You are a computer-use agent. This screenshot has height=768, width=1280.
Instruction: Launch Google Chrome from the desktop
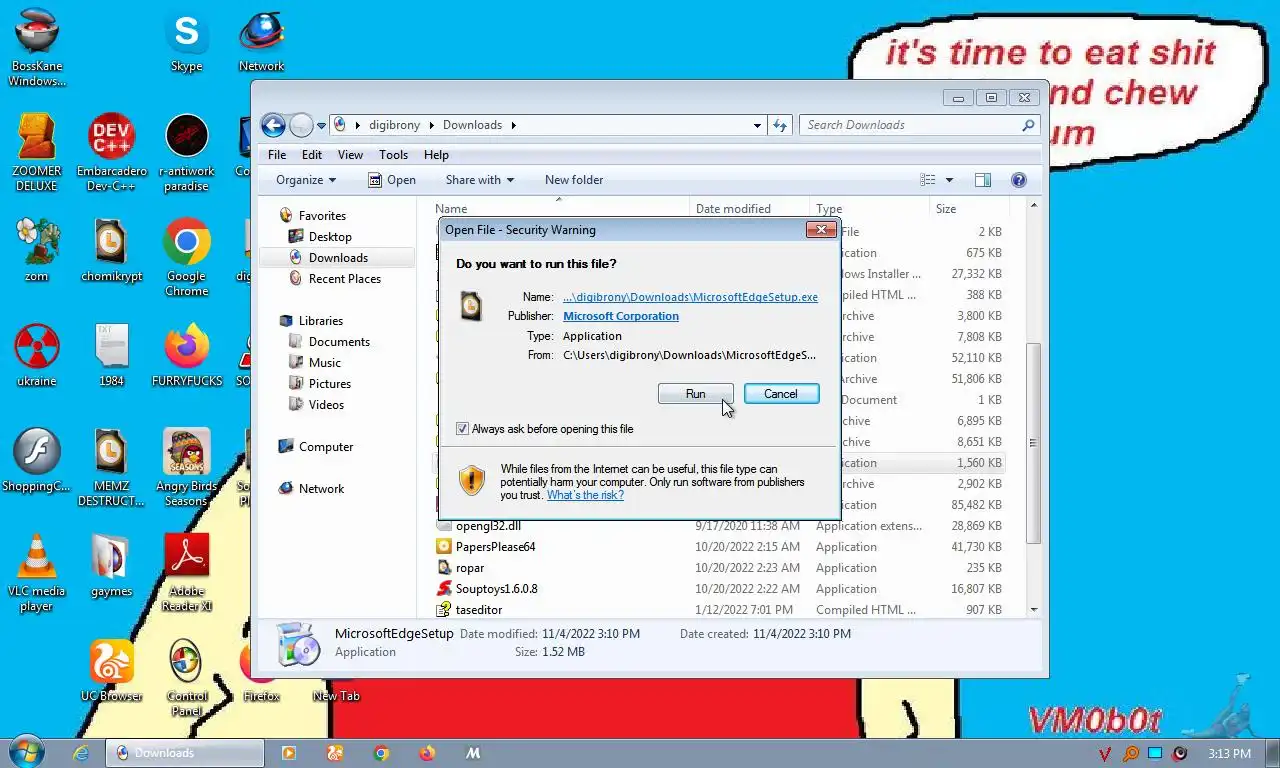[186, 257]
